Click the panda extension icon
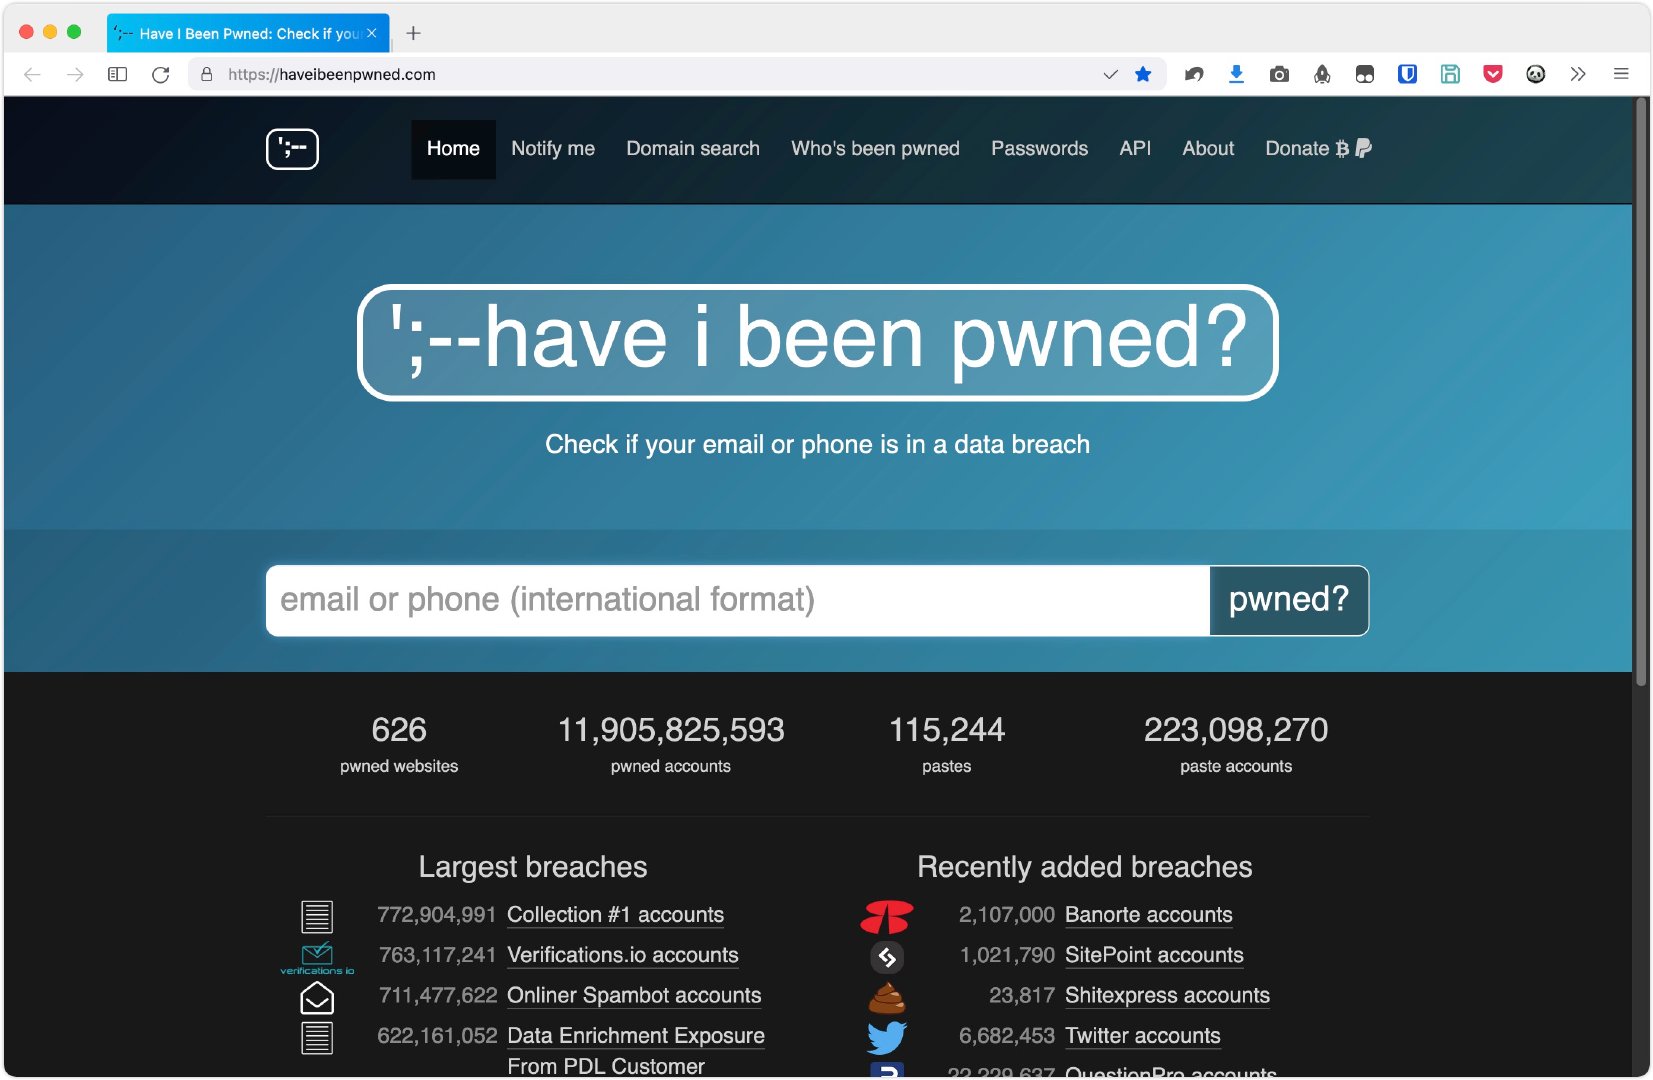This screenshot has width=1653, height=1080. pos(1536,74)
